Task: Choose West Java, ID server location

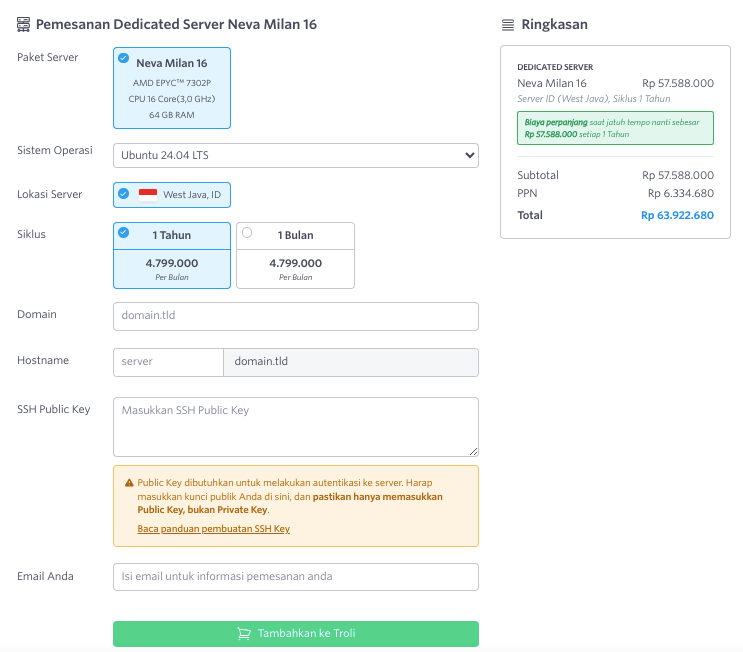Action: pos(178,195)
